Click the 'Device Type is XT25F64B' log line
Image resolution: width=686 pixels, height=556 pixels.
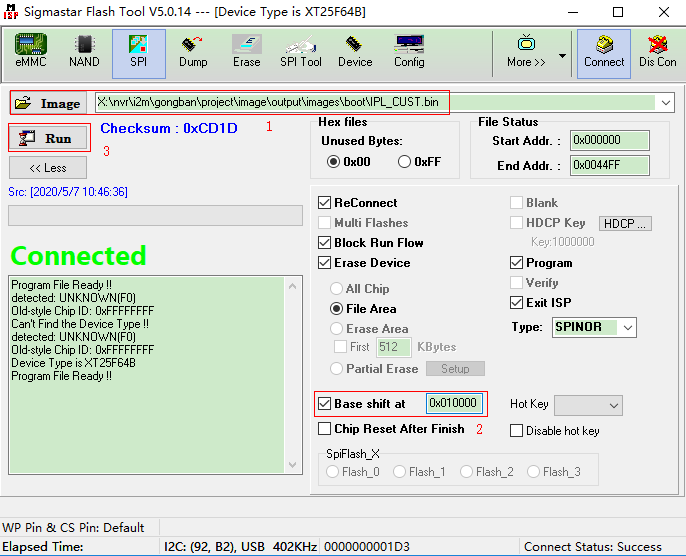pyautogui.click(x=74, y=363)
